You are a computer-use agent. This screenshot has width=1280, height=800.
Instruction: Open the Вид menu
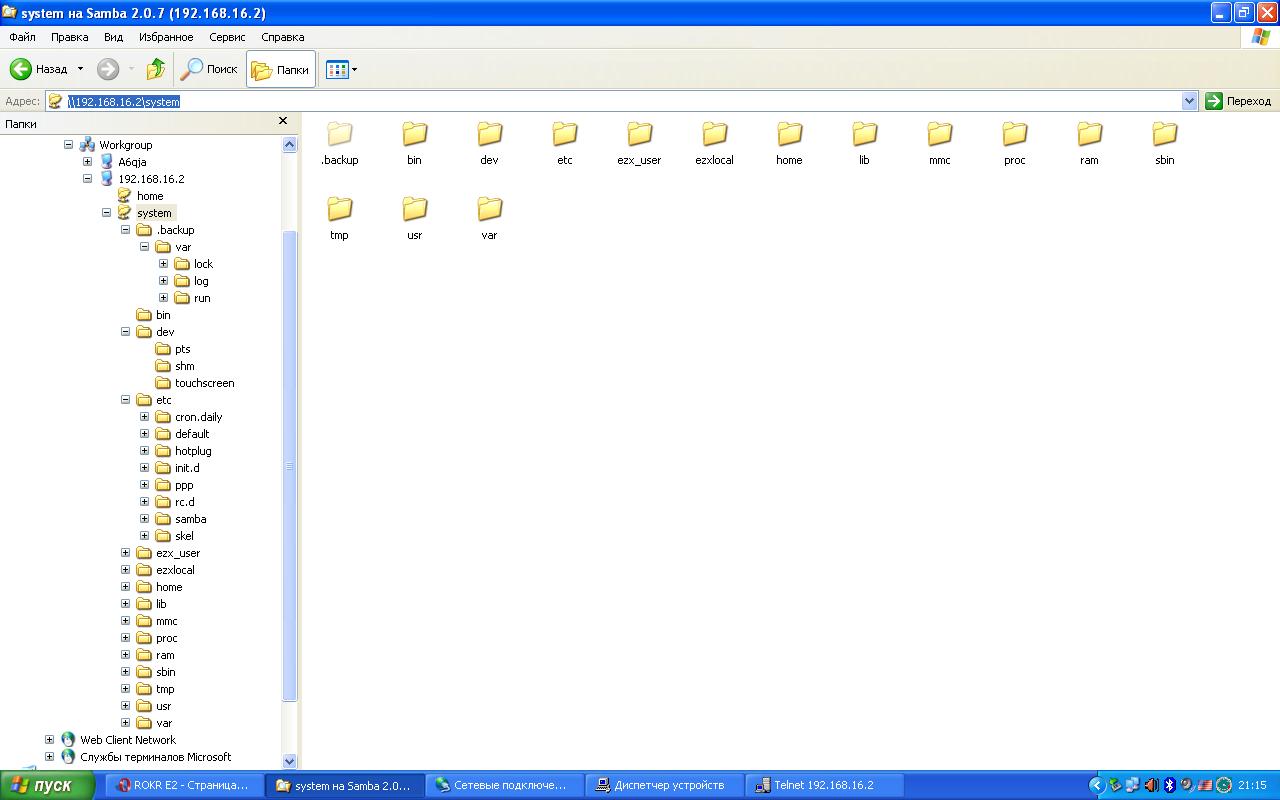click(114, 37)
